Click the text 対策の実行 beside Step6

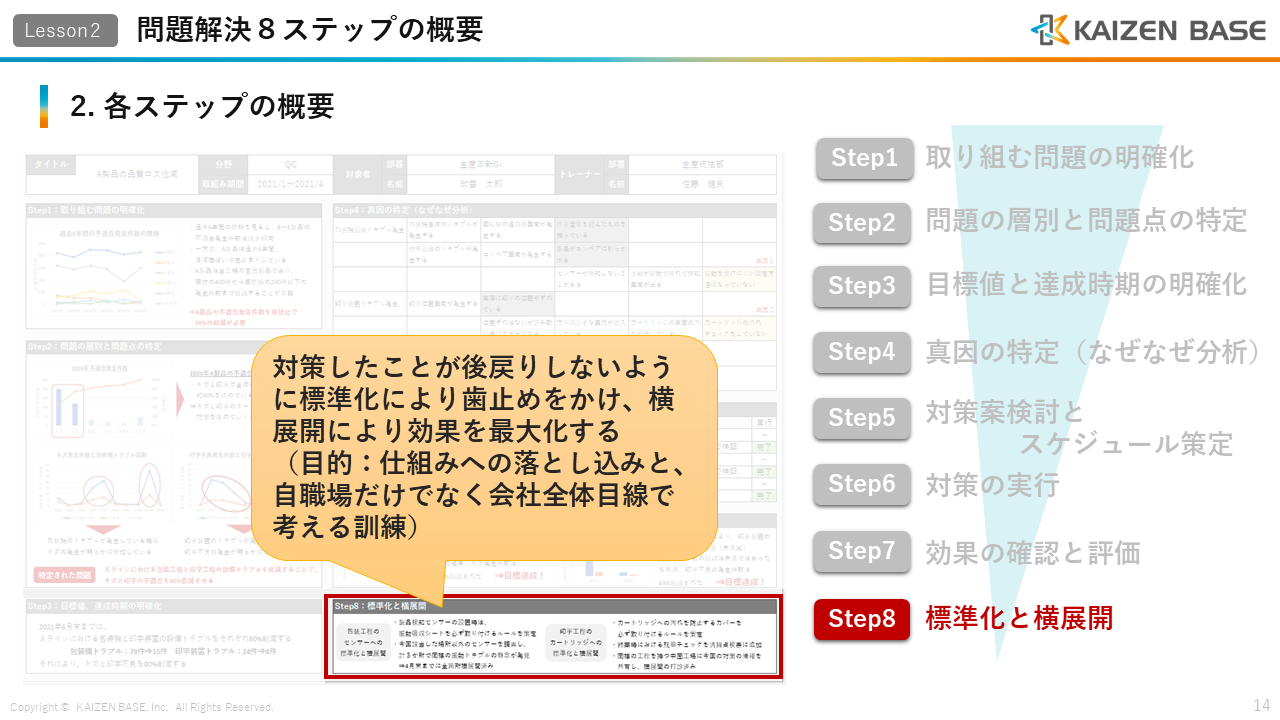point(992,485)
